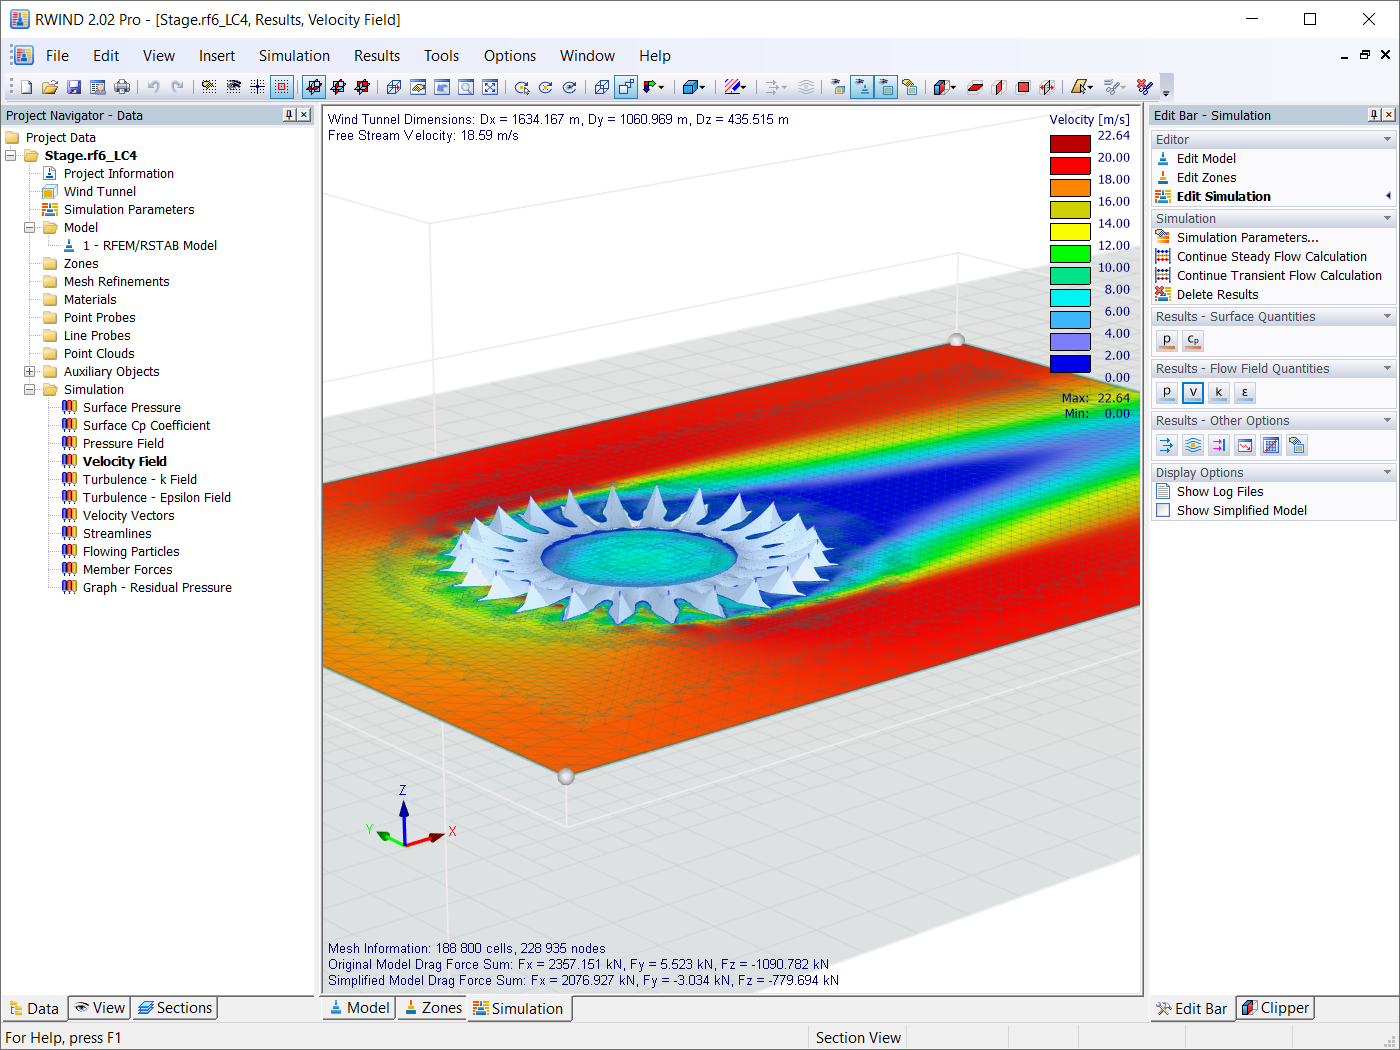
Task: Click the Zoom window magnifier toolbar icon
Action: 466,87
